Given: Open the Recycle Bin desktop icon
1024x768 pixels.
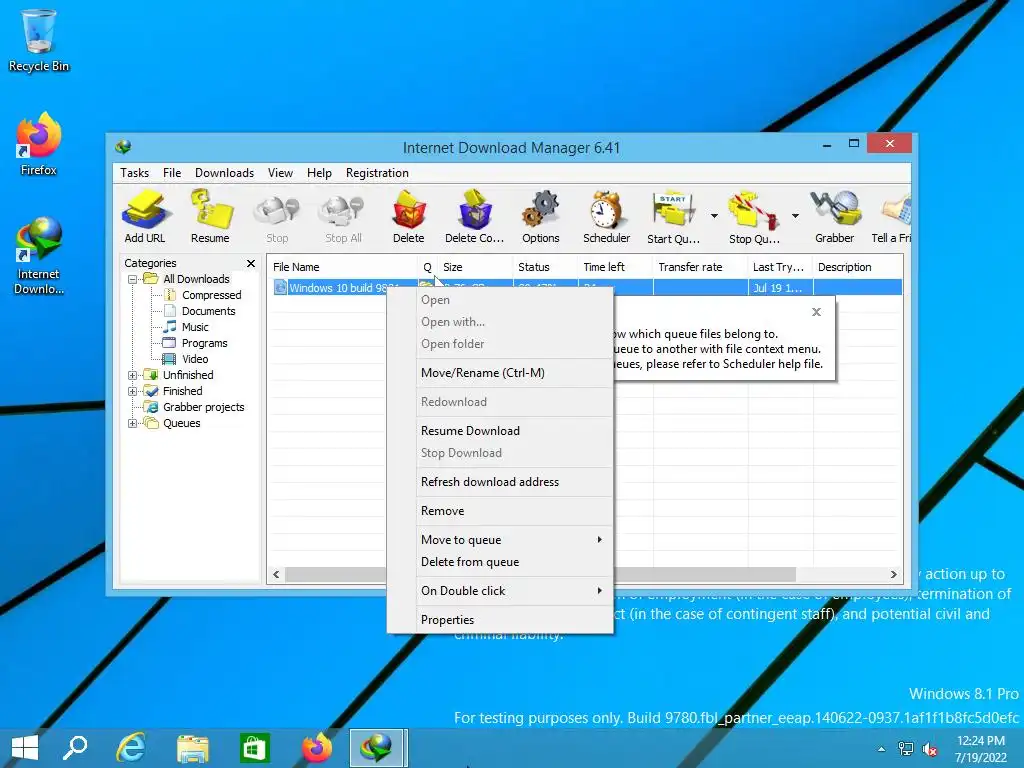Looking at the screenshot, I should coord(39,40).
